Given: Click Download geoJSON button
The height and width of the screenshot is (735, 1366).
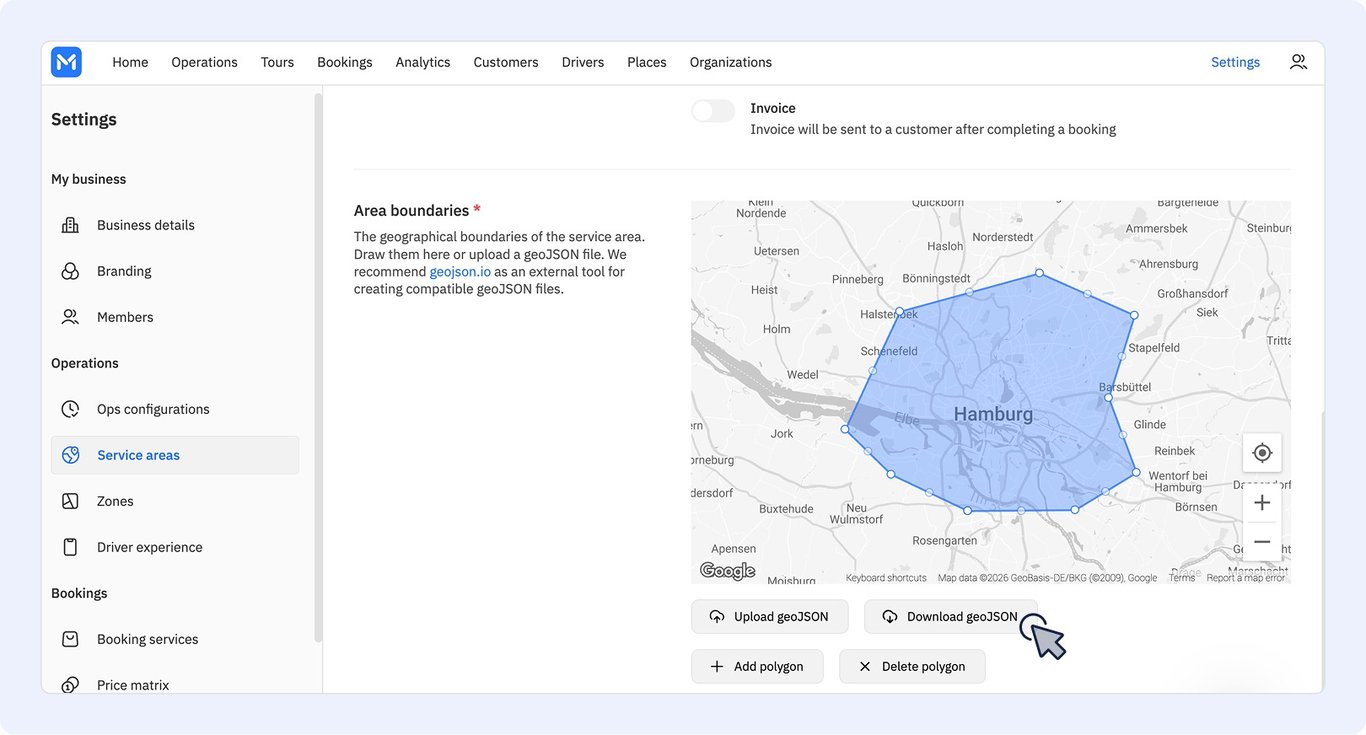Looking at the screenshot, I should tap(950, 617).
